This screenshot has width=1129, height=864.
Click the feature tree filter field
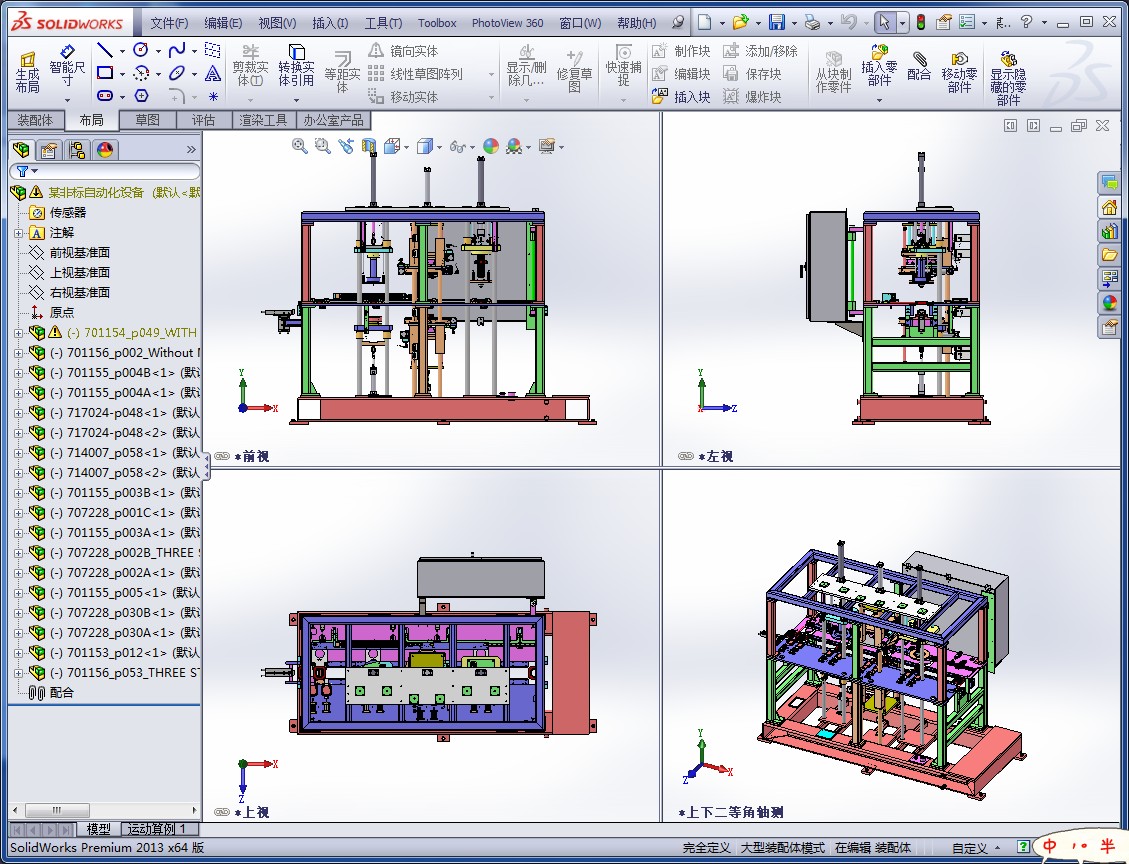click(104, 171)
